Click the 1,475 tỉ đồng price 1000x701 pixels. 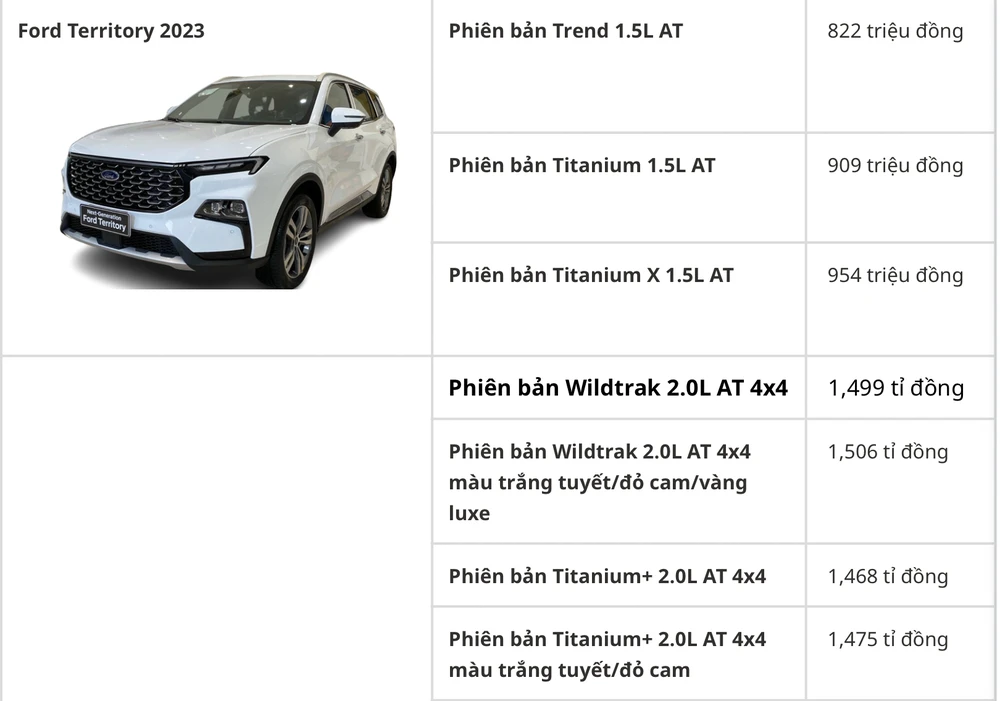coord(887,640)
